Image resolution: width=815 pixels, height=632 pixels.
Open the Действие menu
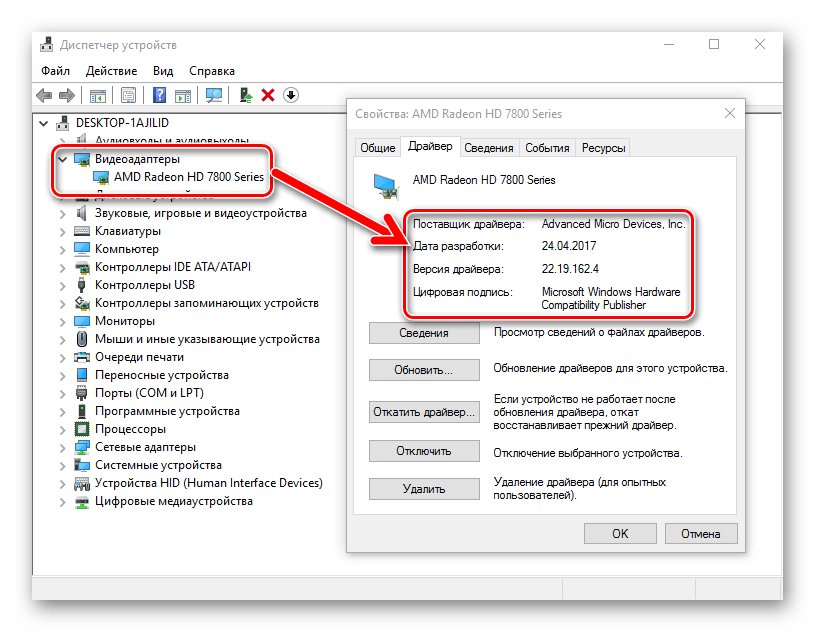(x=111, y=71)
